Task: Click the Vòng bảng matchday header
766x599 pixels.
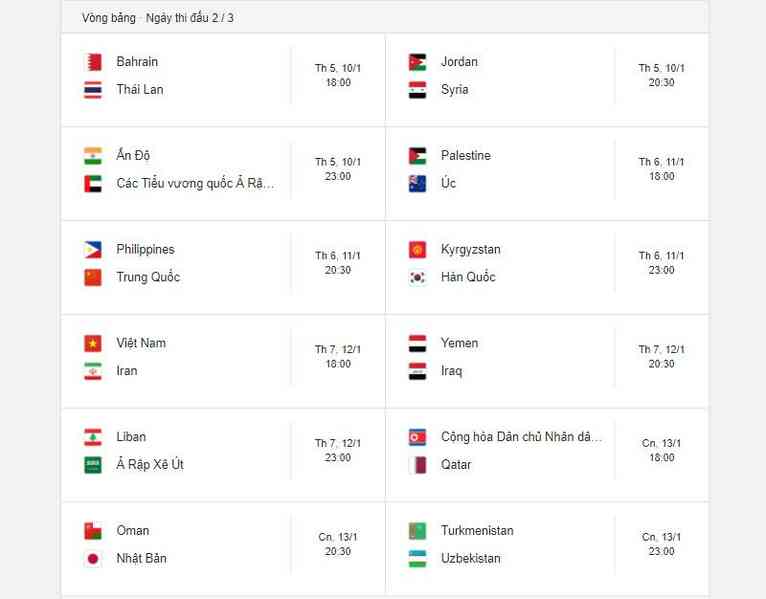Action: 157,18
